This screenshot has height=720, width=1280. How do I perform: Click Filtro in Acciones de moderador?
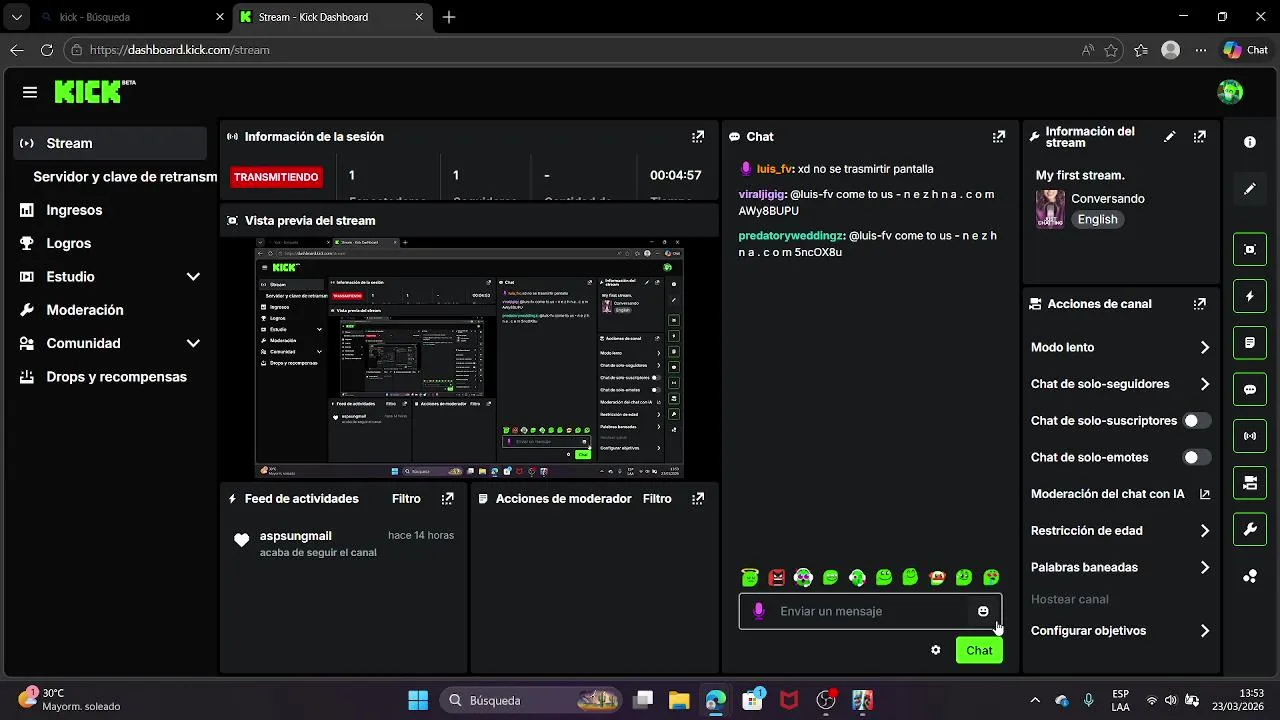(x=657, y=499)
